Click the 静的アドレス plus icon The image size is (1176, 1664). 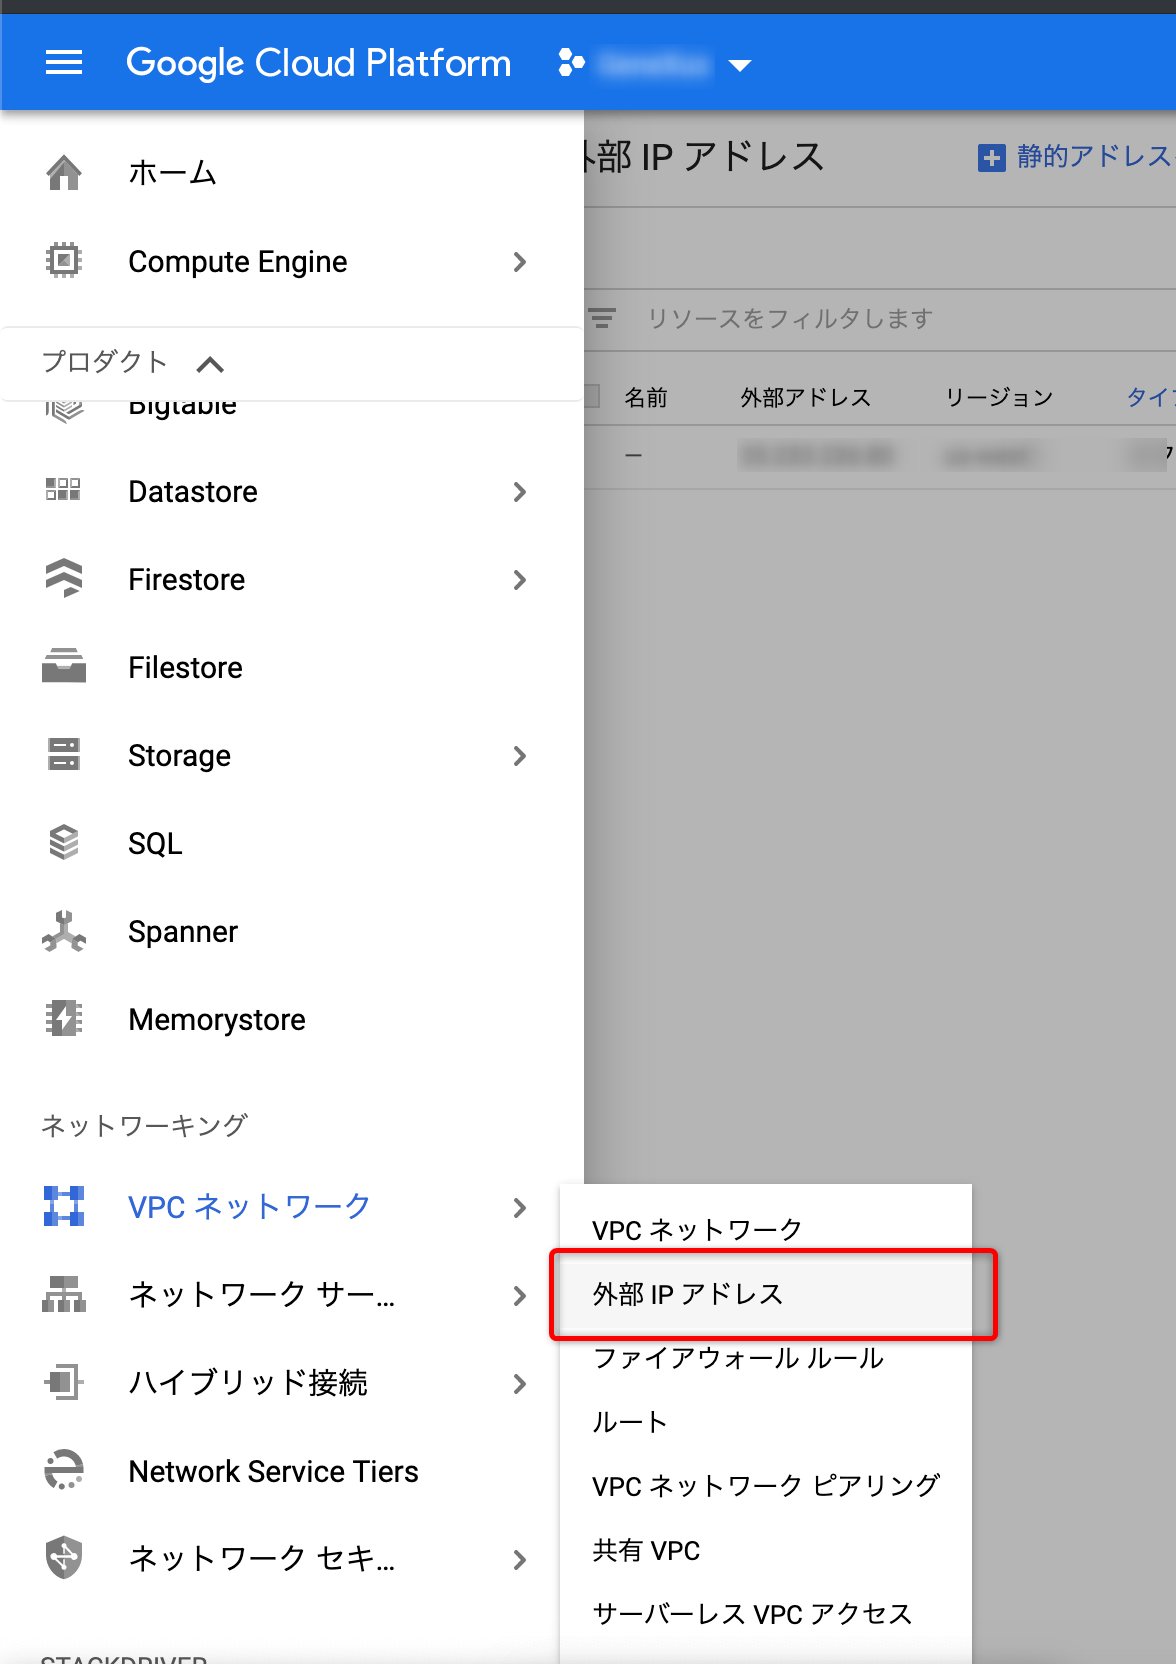991,158
